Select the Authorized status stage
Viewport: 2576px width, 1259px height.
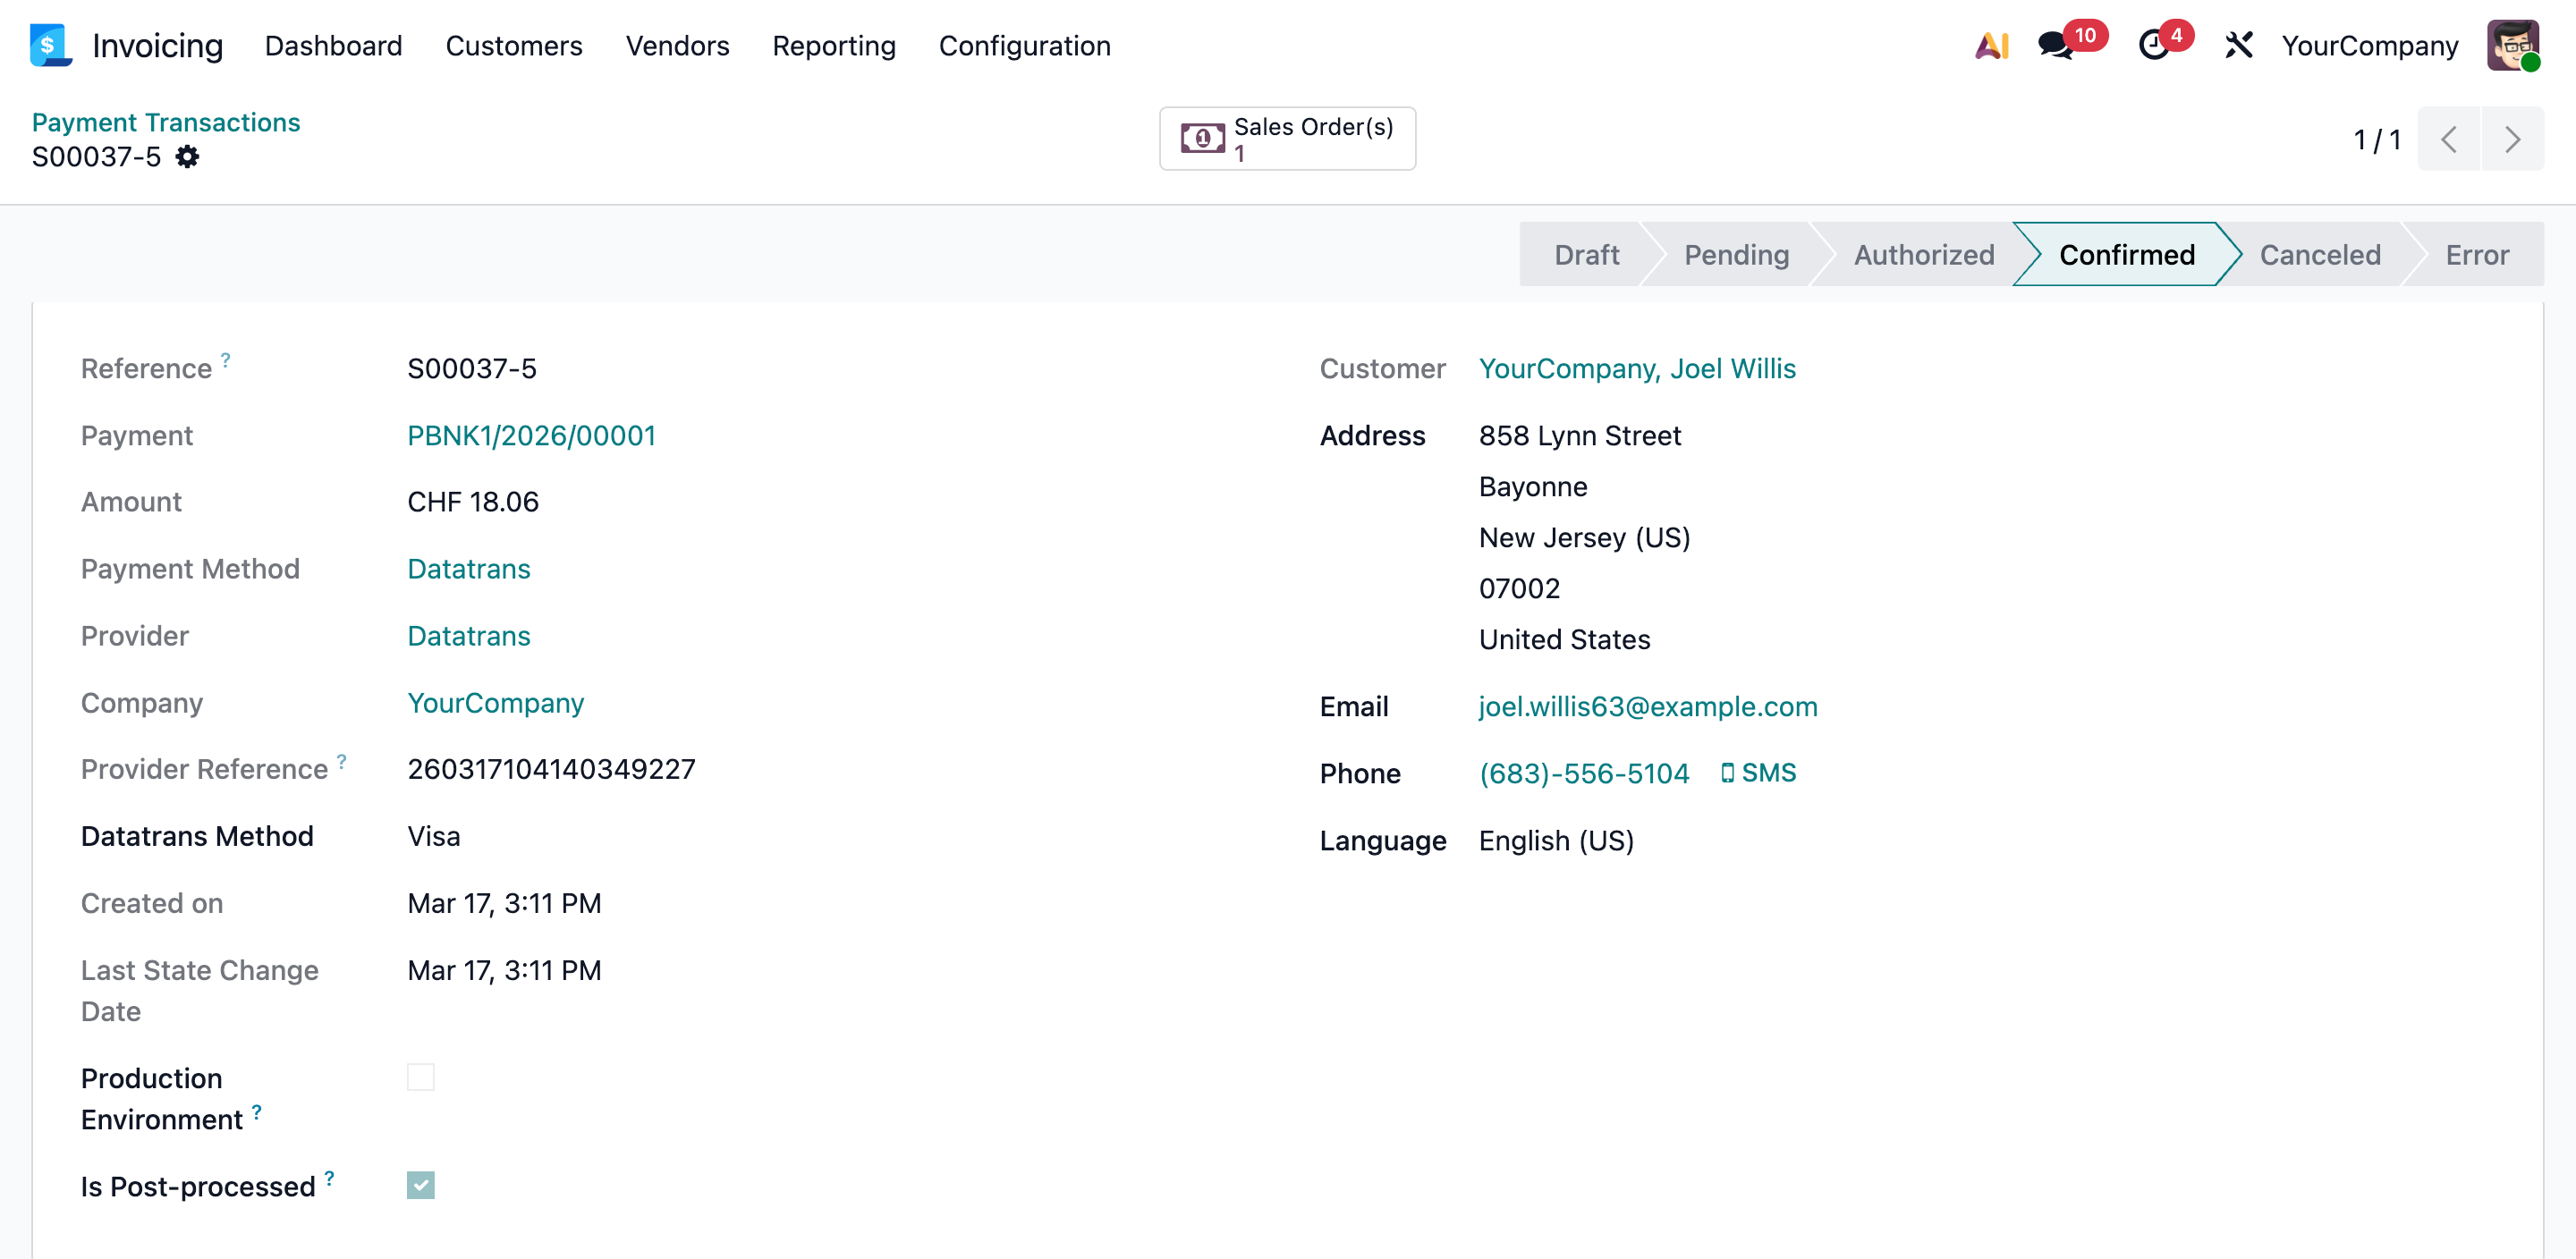[1924, 255]
